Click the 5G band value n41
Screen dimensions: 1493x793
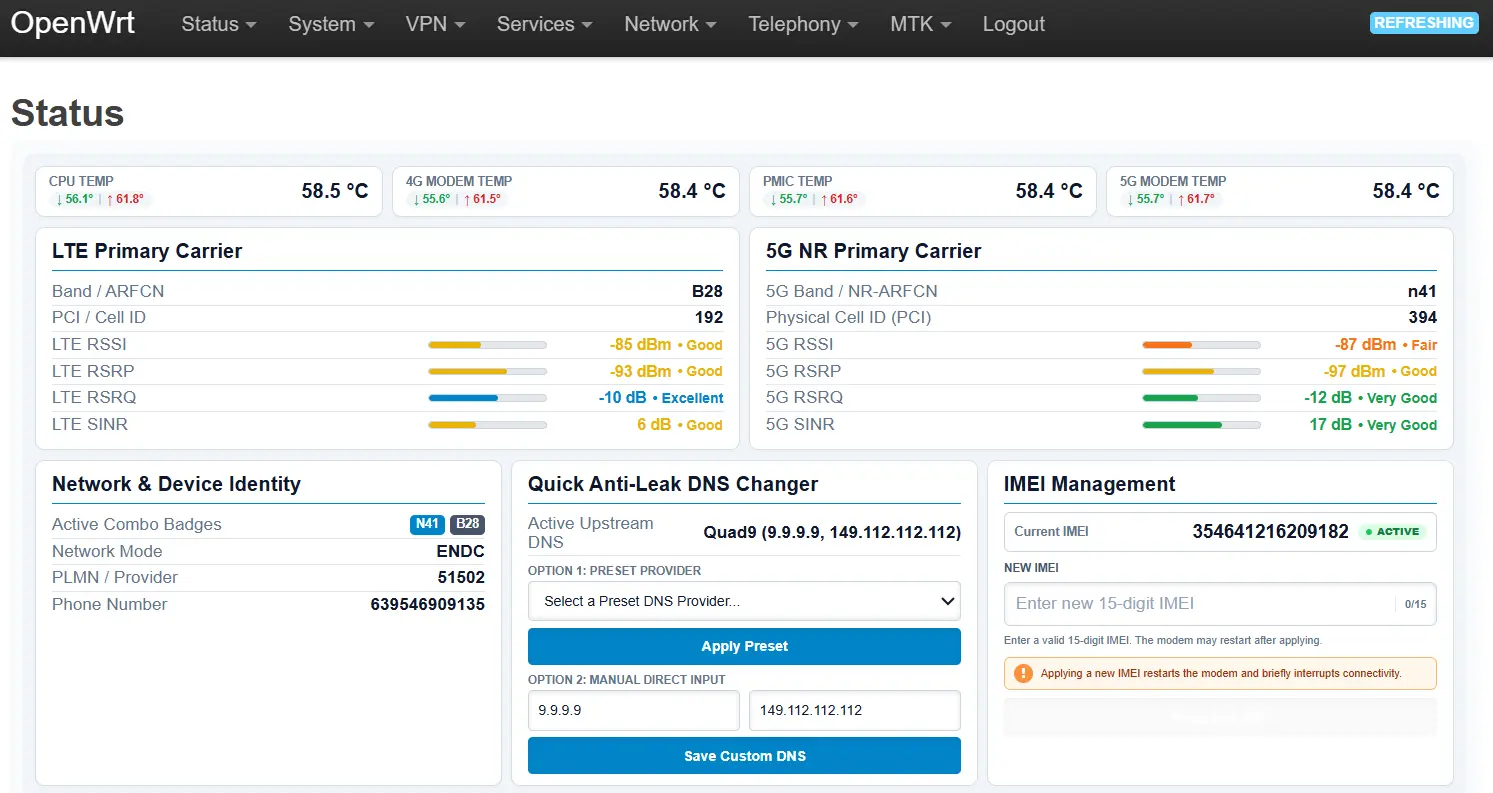click(x=1422, y=291)
